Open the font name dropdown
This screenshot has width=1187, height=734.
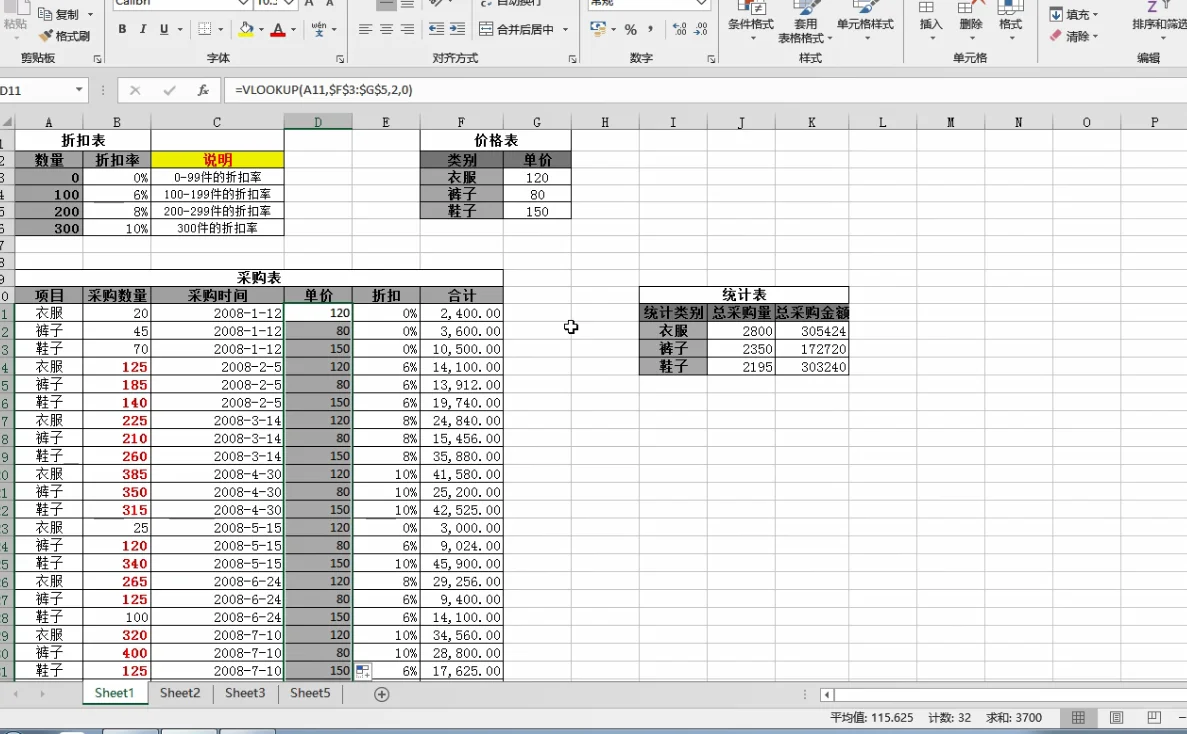coord(243,3)
